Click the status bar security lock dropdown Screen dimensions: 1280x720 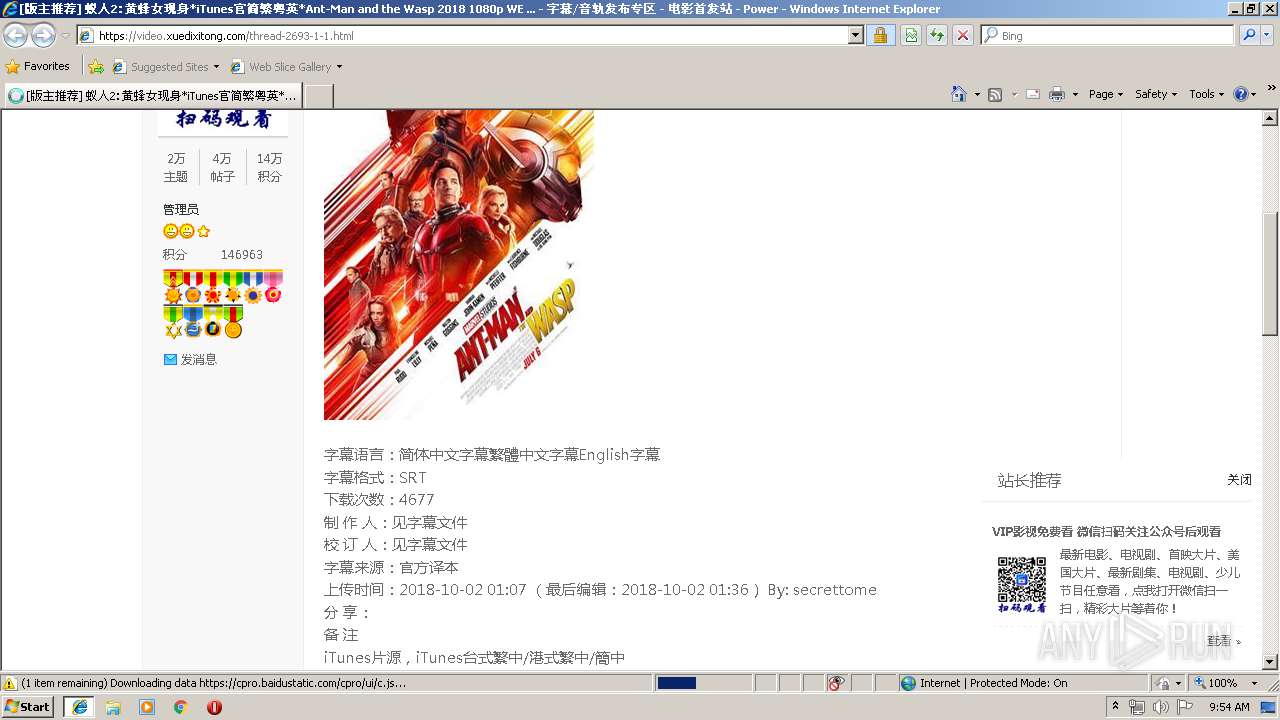click(x=1166, y=683)
